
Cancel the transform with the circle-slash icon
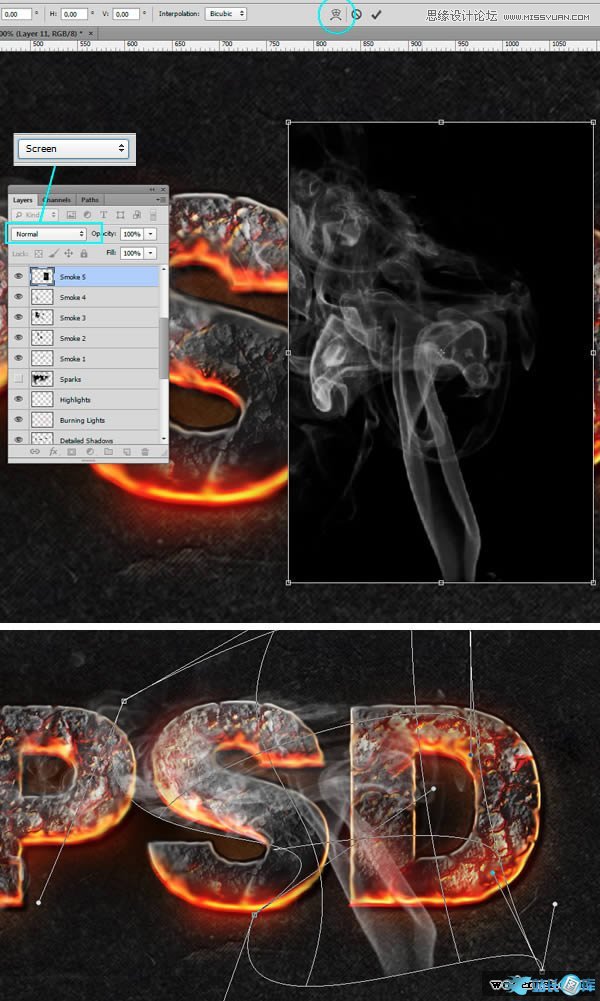click(357, 15)
